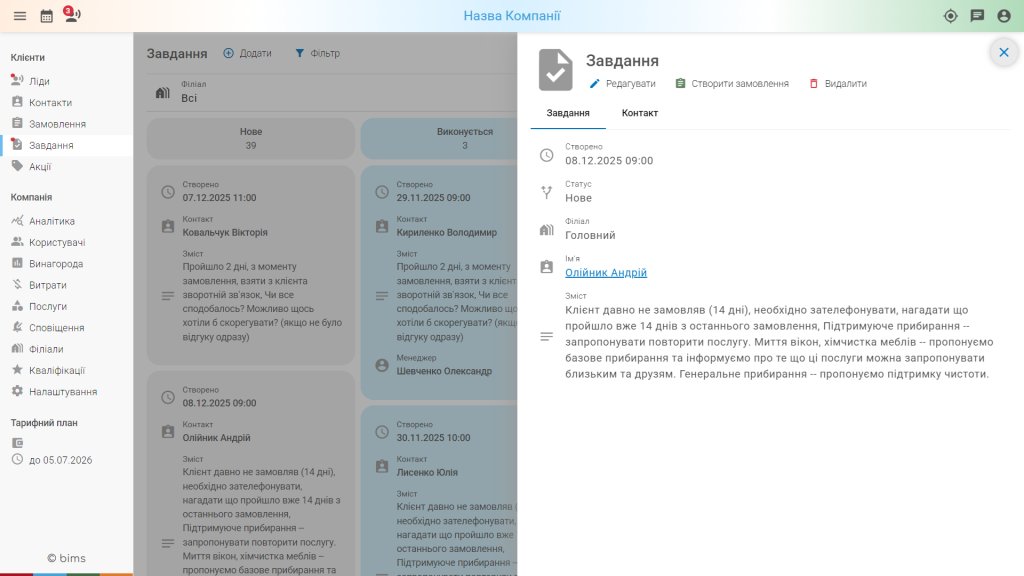
Task: Open the hamburger menu icon
Action: (x=20, y=16)
